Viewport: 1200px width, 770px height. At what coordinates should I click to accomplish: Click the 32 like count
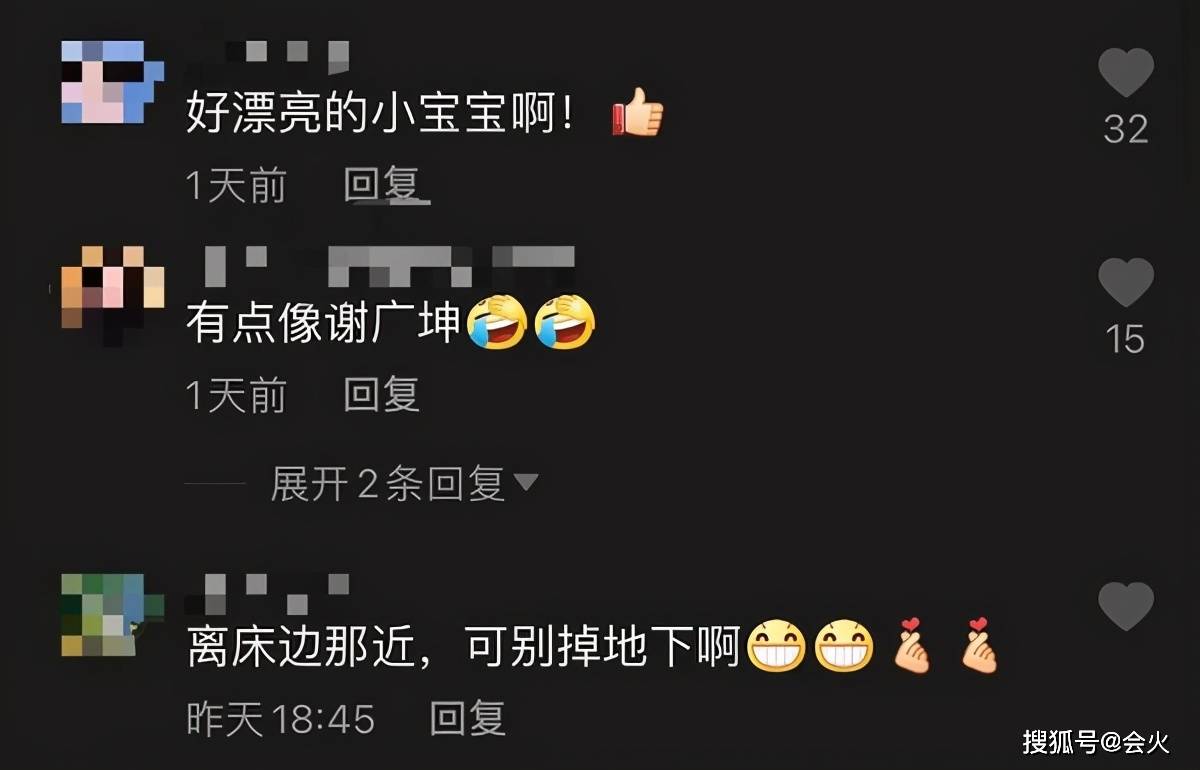(x=1126, y=130)
